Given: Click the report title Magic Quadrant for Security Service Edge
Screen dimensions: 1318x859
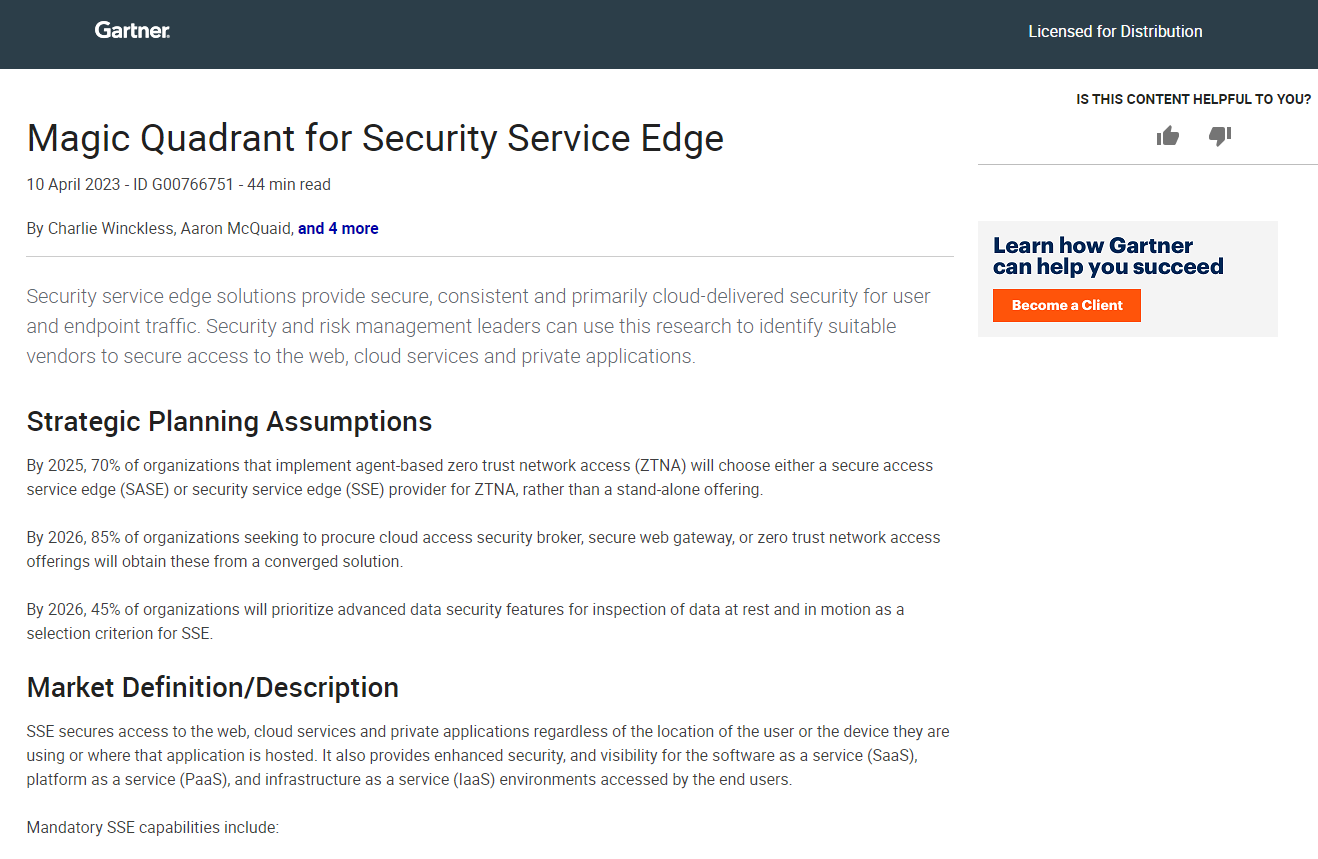Looking at the screenshot, I should coord(375,138).
